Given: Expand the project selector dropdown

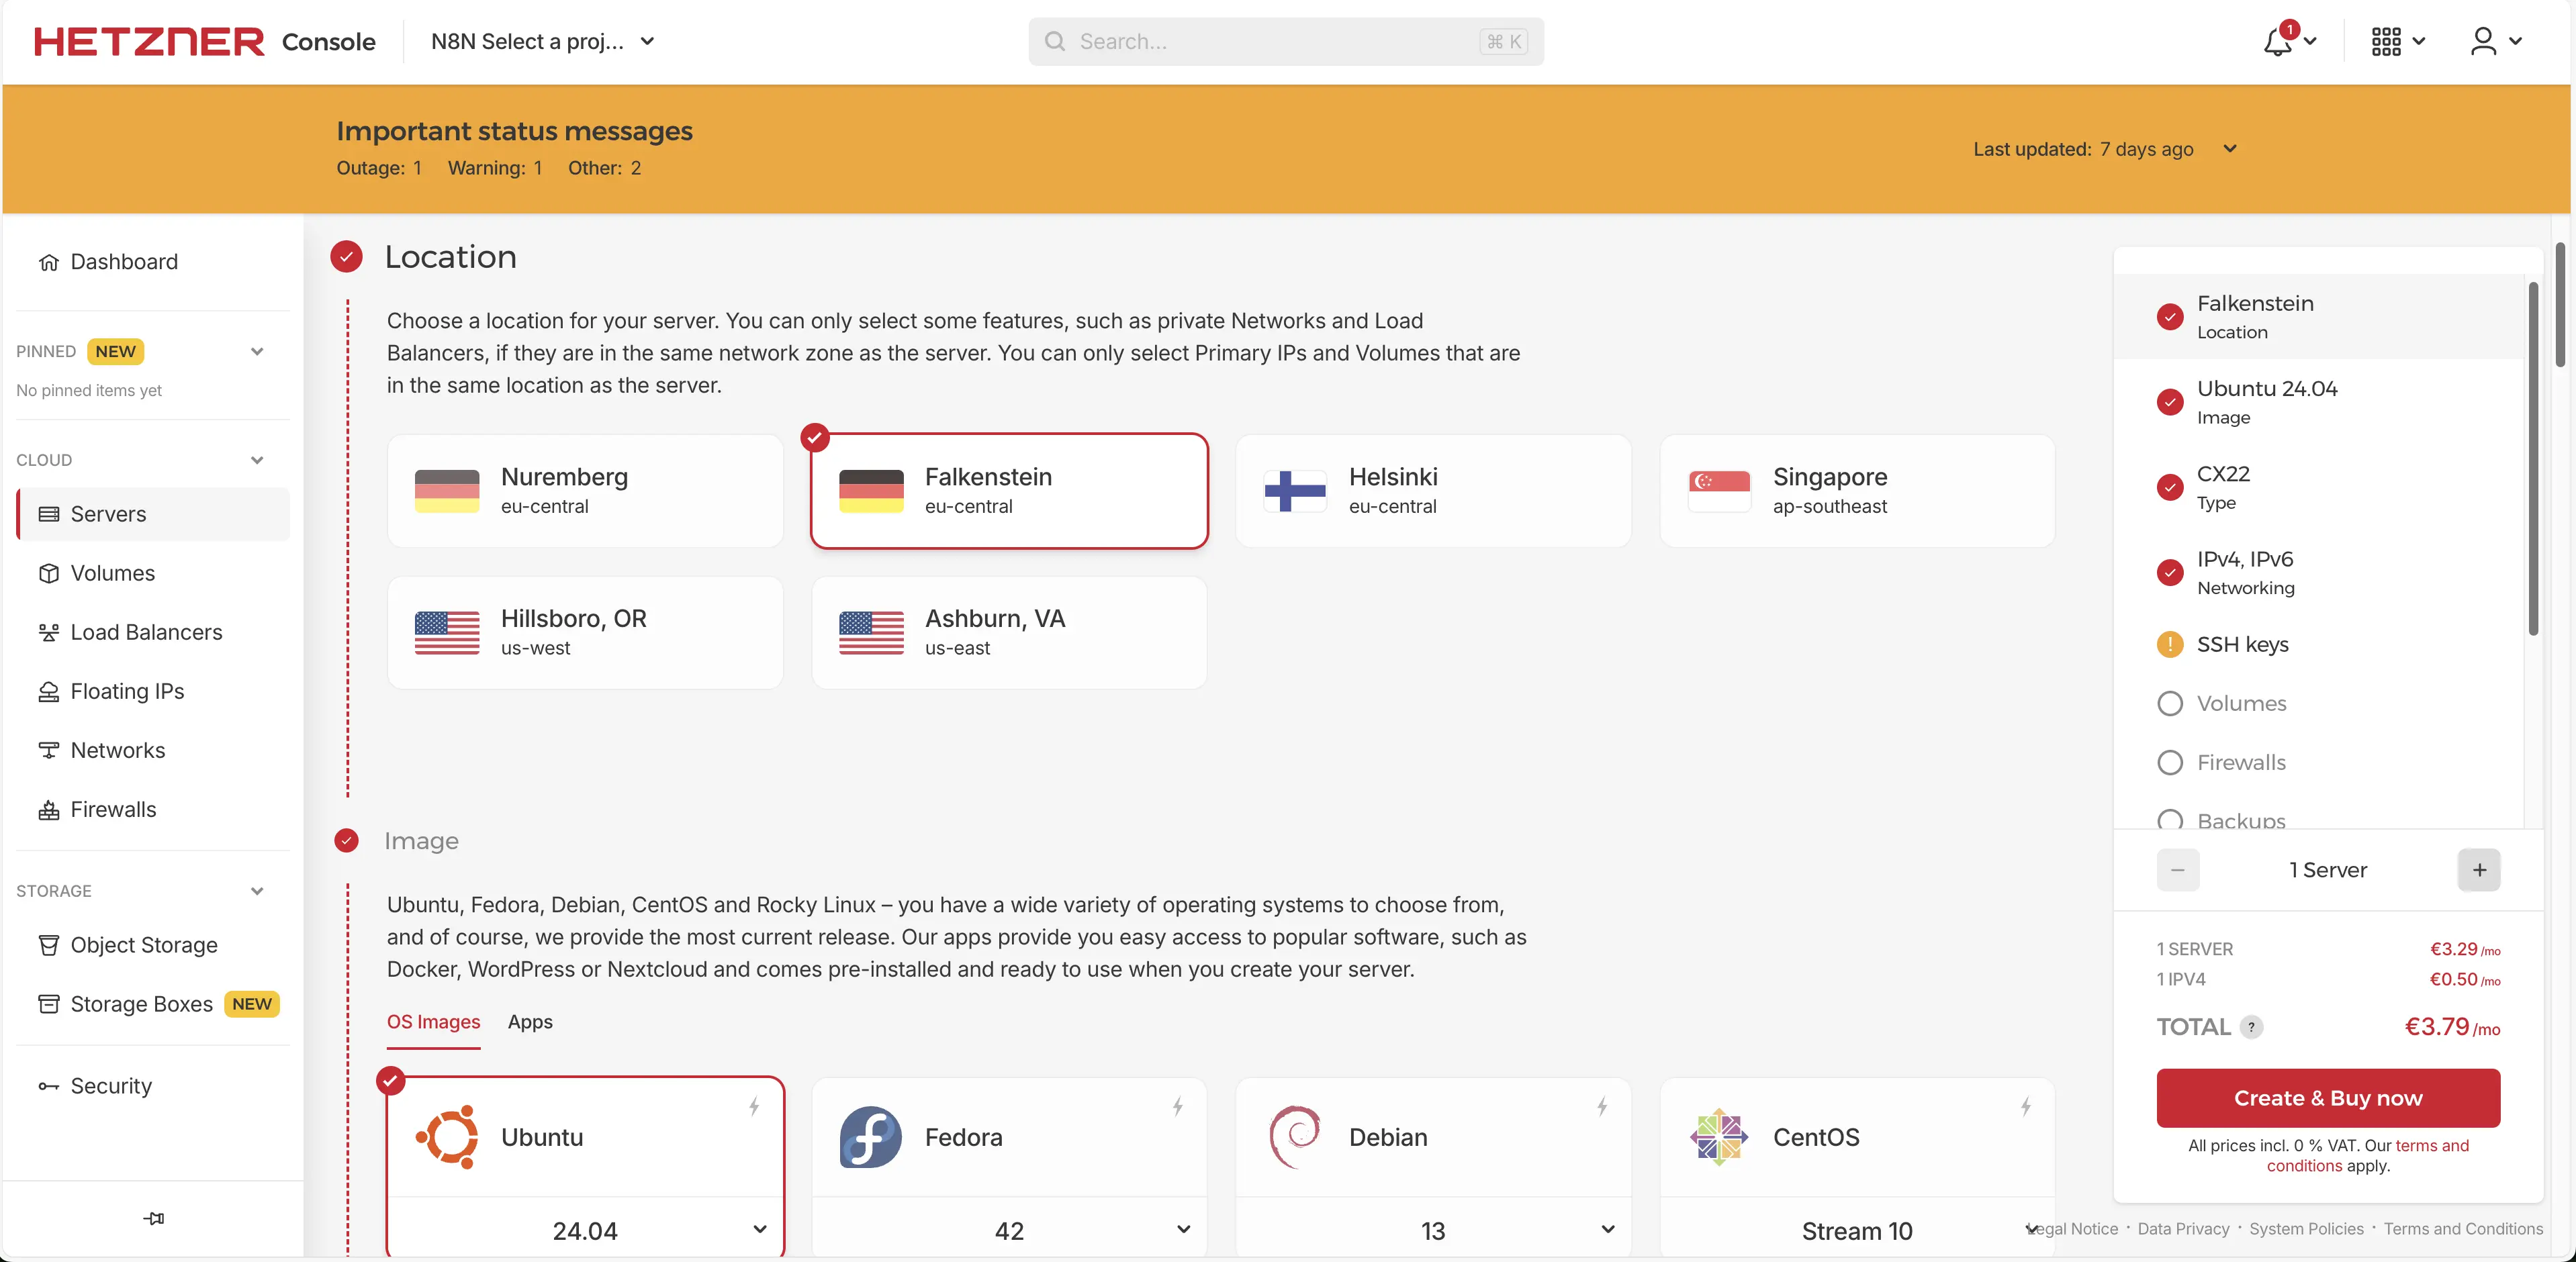Looking at the screenshot, I should click(648, 42).
